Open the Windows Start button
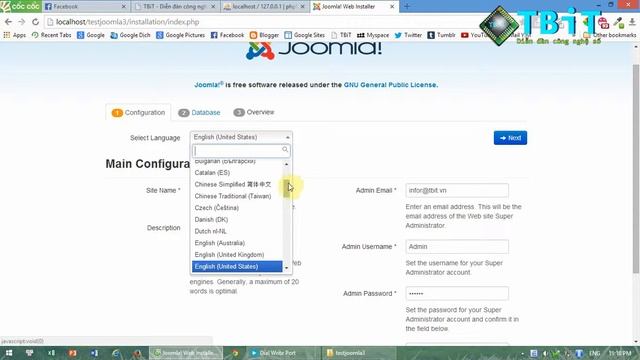The height and width of the screenshot is (360, 640). pyautogui.click(x=9, y=353)
